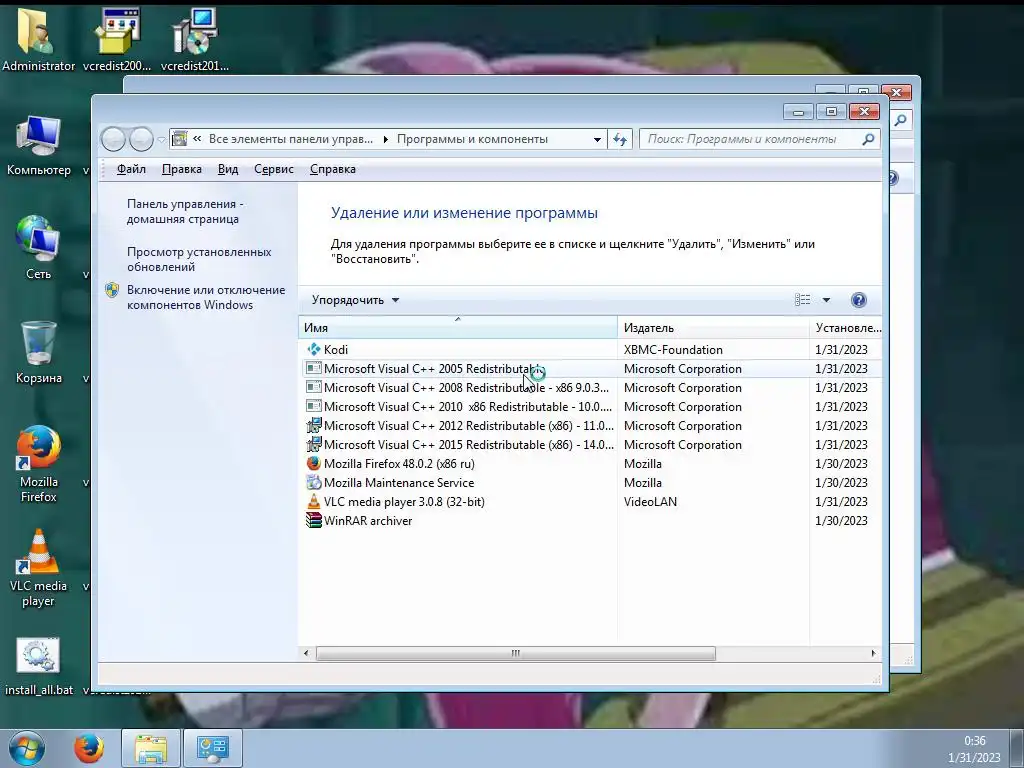Screen dimensions: 1024x768
Task: Select the install_all.bat desktop file
Action: pyautogui.click(x=39, y=666)
